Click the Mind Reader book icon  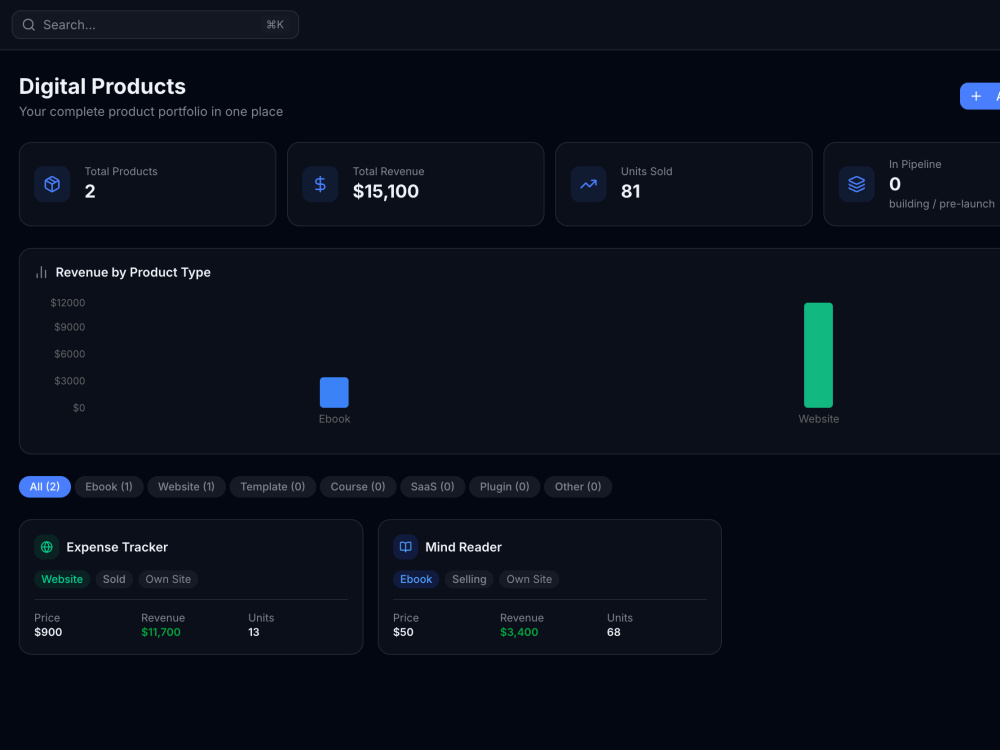[406, 547]
